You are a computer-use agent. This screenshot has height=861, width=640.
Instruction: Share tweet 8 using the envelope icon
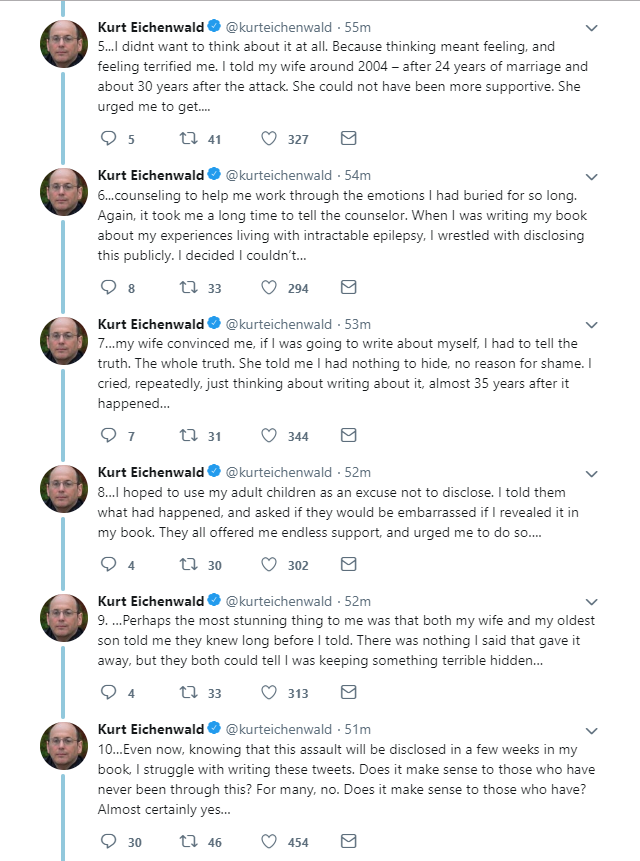click(x=349, y=564)
